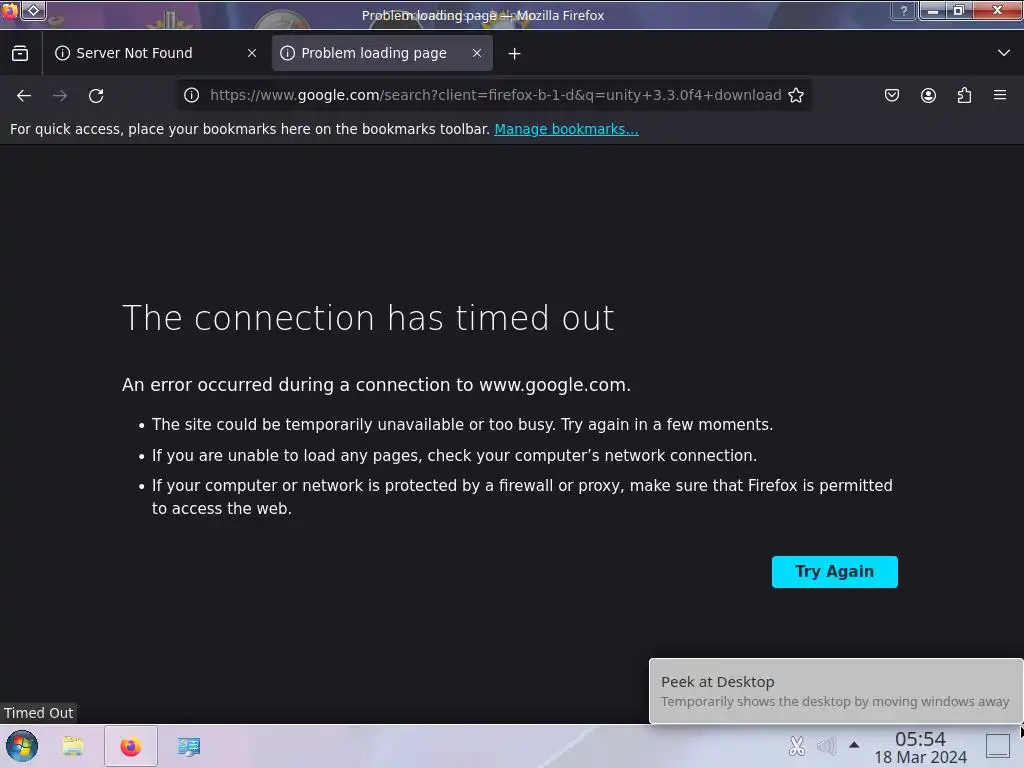Viewport: 1024px width, 768px height.
Task: Click the Try Again button
Action: [x=834, y=571]
